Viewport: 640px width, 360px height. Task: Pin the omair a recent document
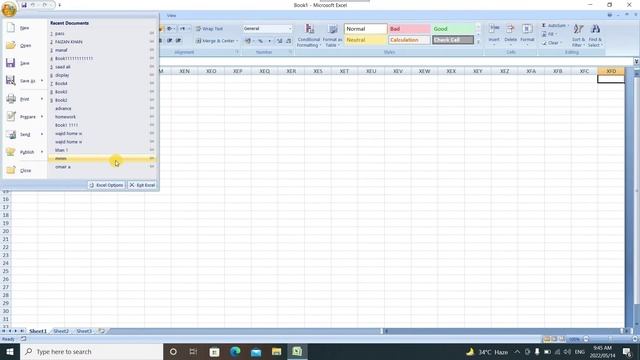[x=152, y=167]
